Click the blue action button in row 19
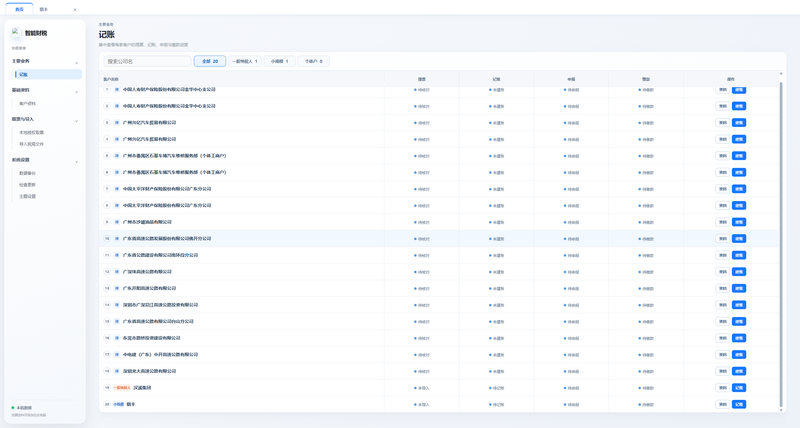This screenshot has height=428, width=800. [739, 388]
